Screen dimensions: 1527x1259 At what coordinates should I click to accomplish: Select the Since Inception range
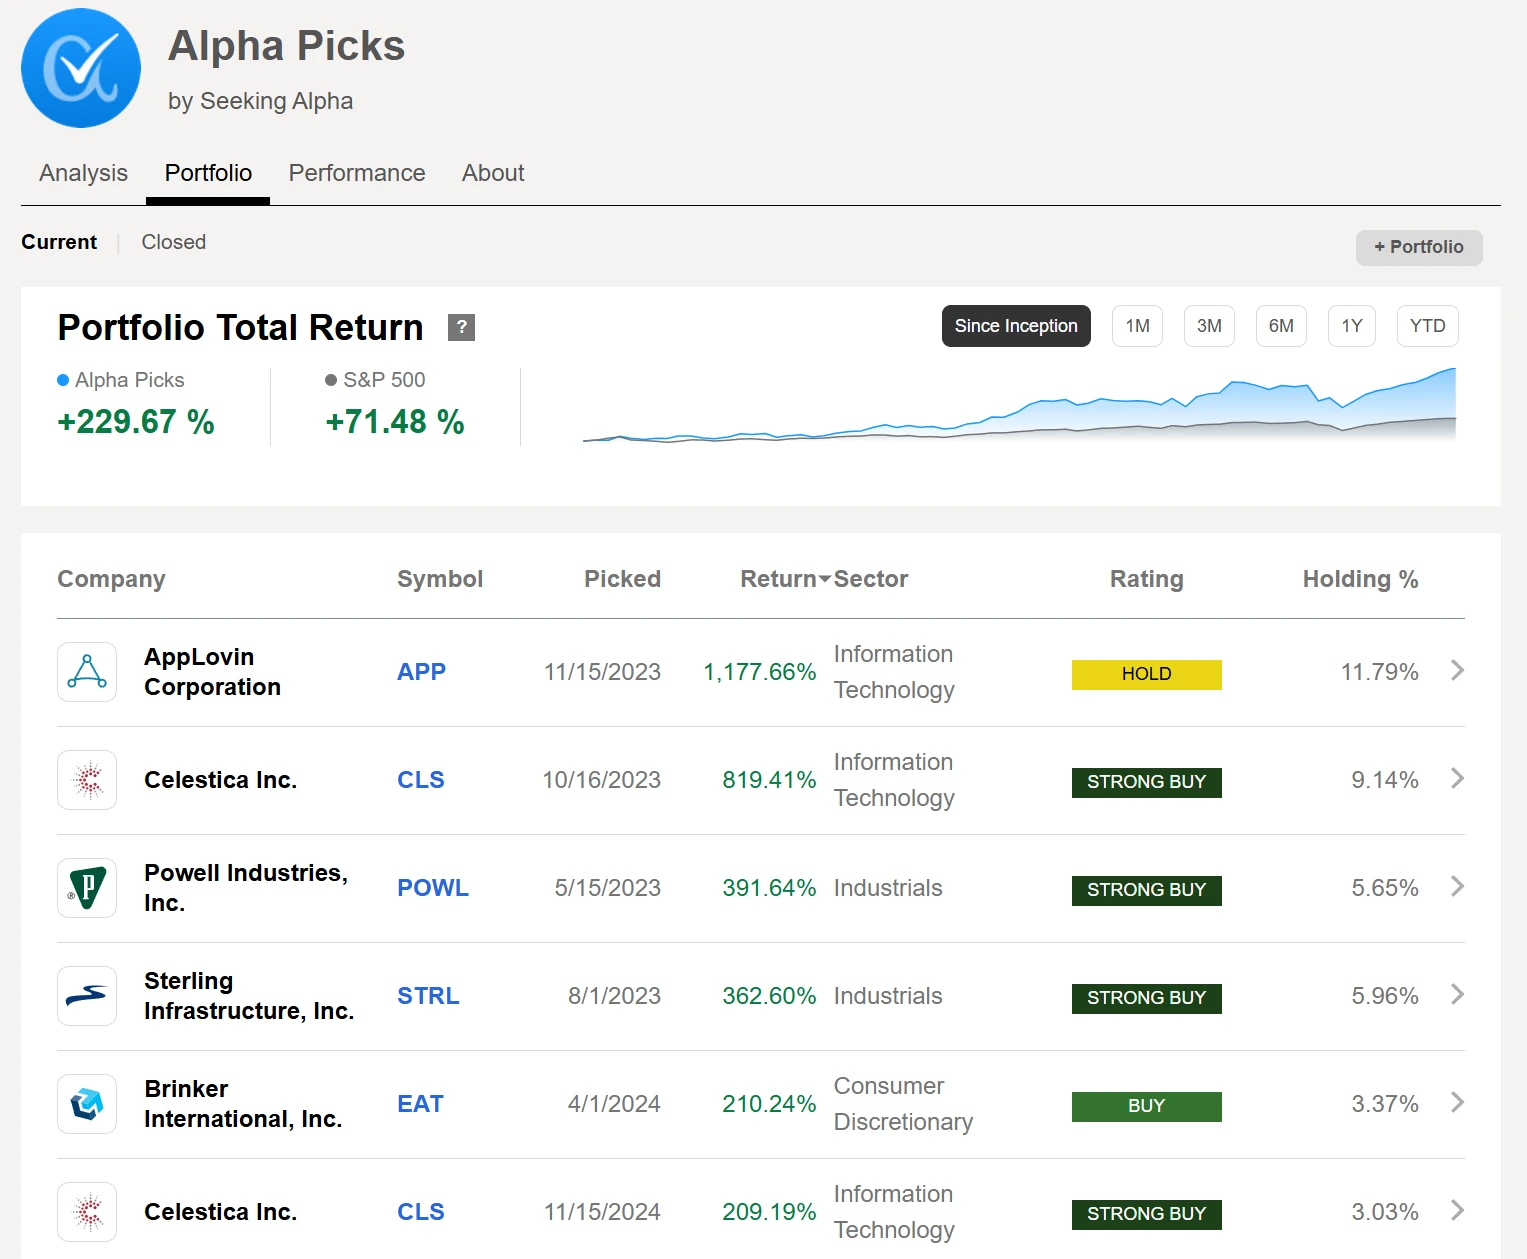coord(1015,326)
